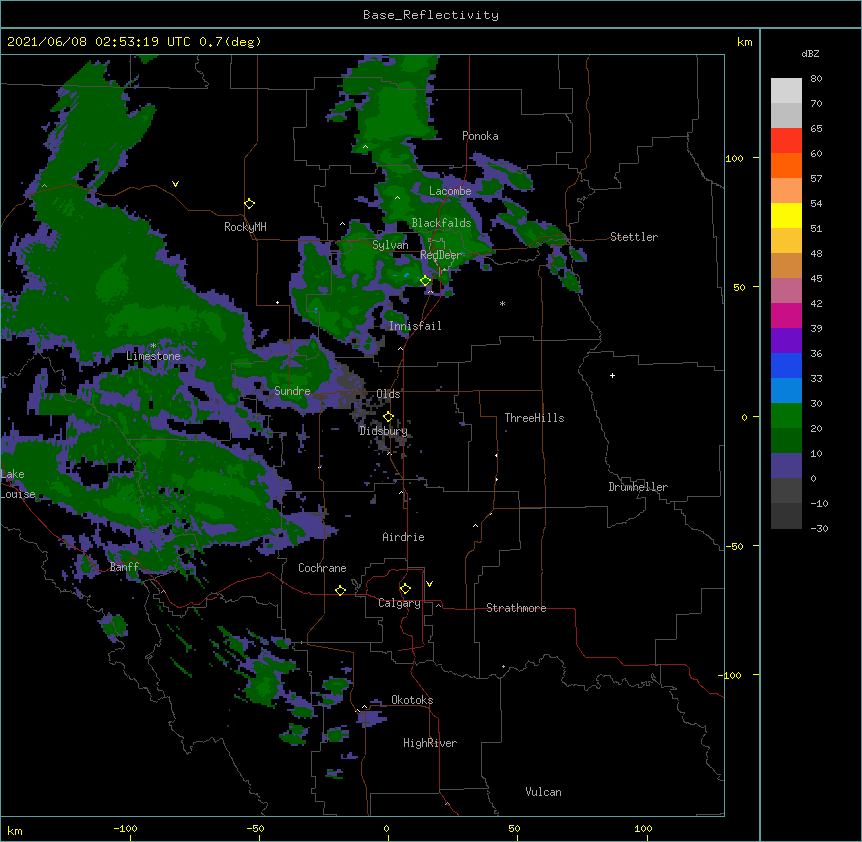Viewport: 862px width, 842px height.
Task: Select the purple 36-39 dBZ legend swatch
Action: (786, 341)
